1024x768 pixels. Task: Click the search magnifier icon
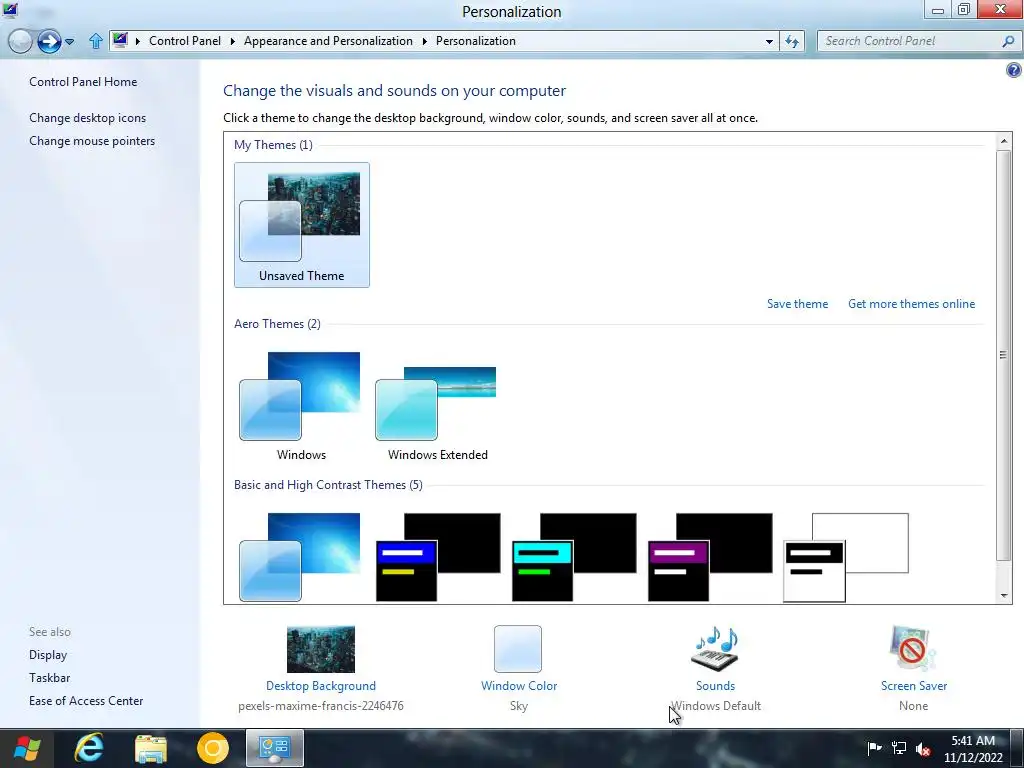[1008, 41]
